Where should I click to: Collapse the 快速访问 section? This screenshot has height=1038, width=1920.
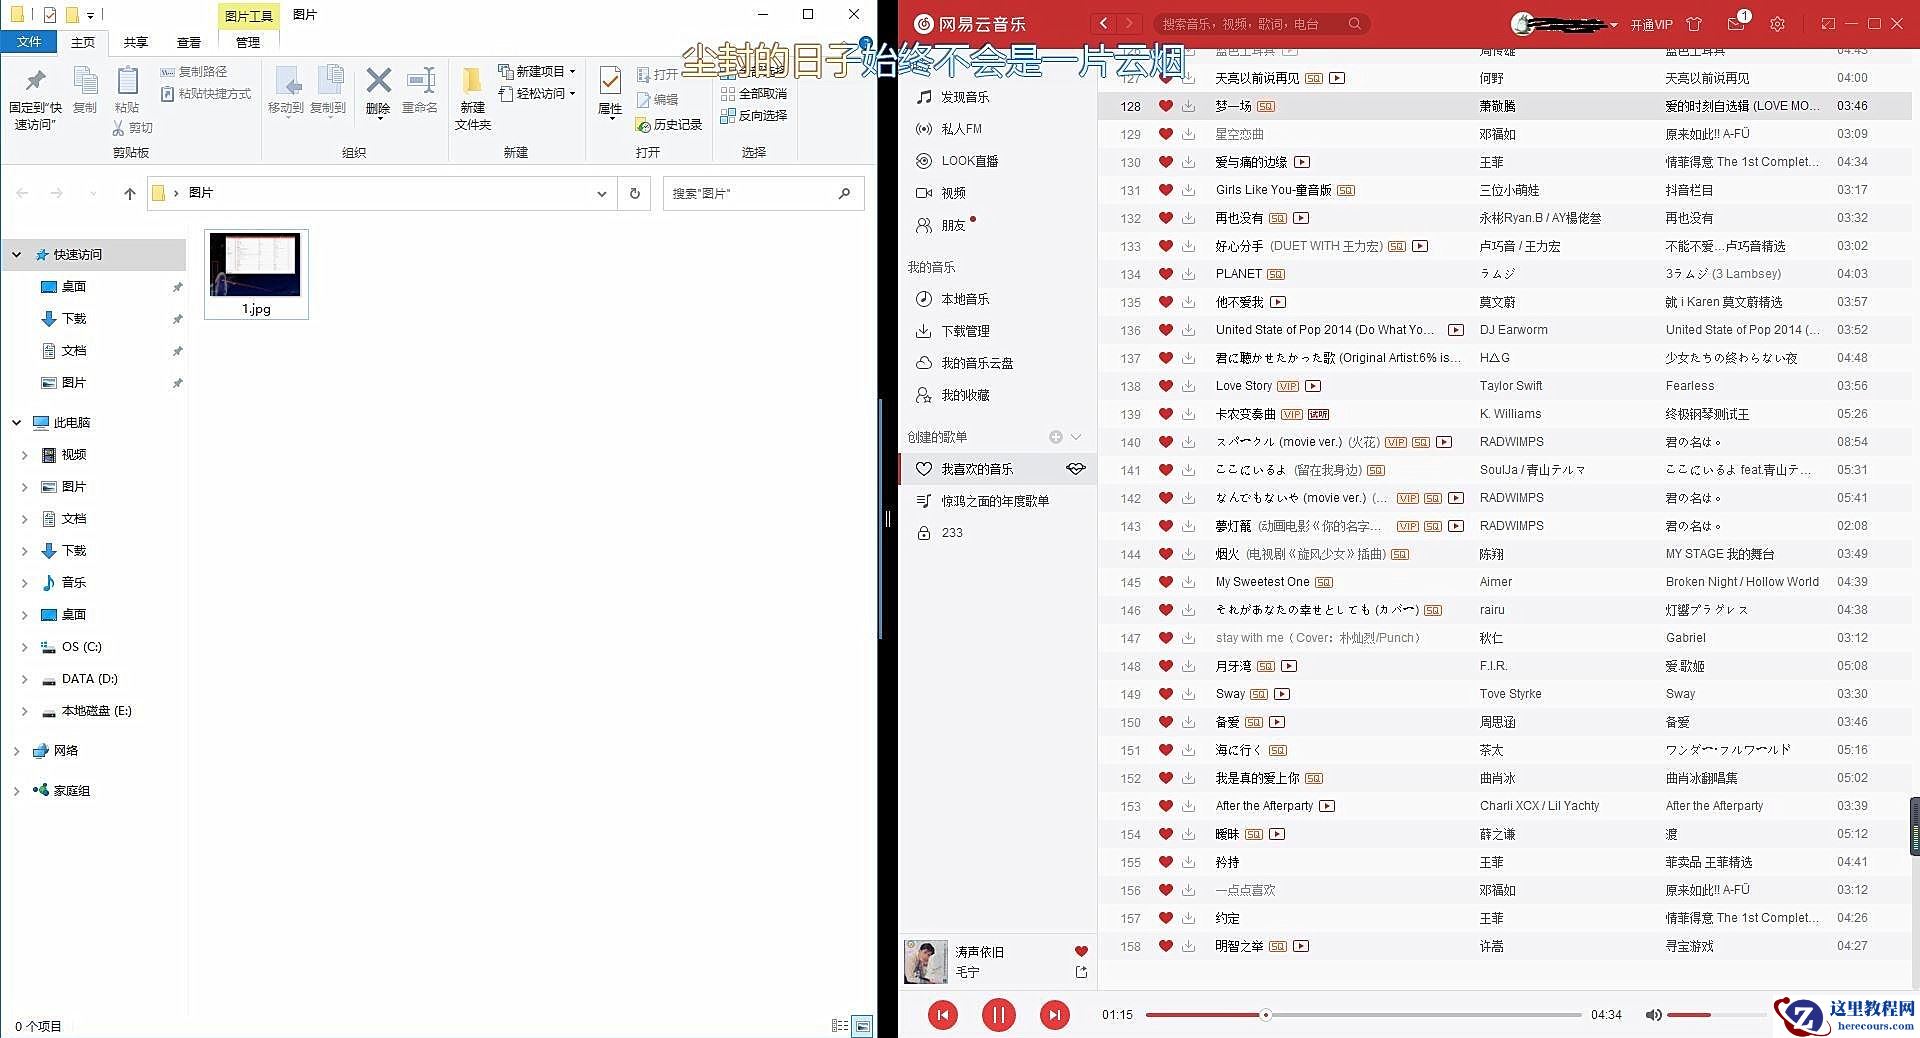click(x=16, y=254)
